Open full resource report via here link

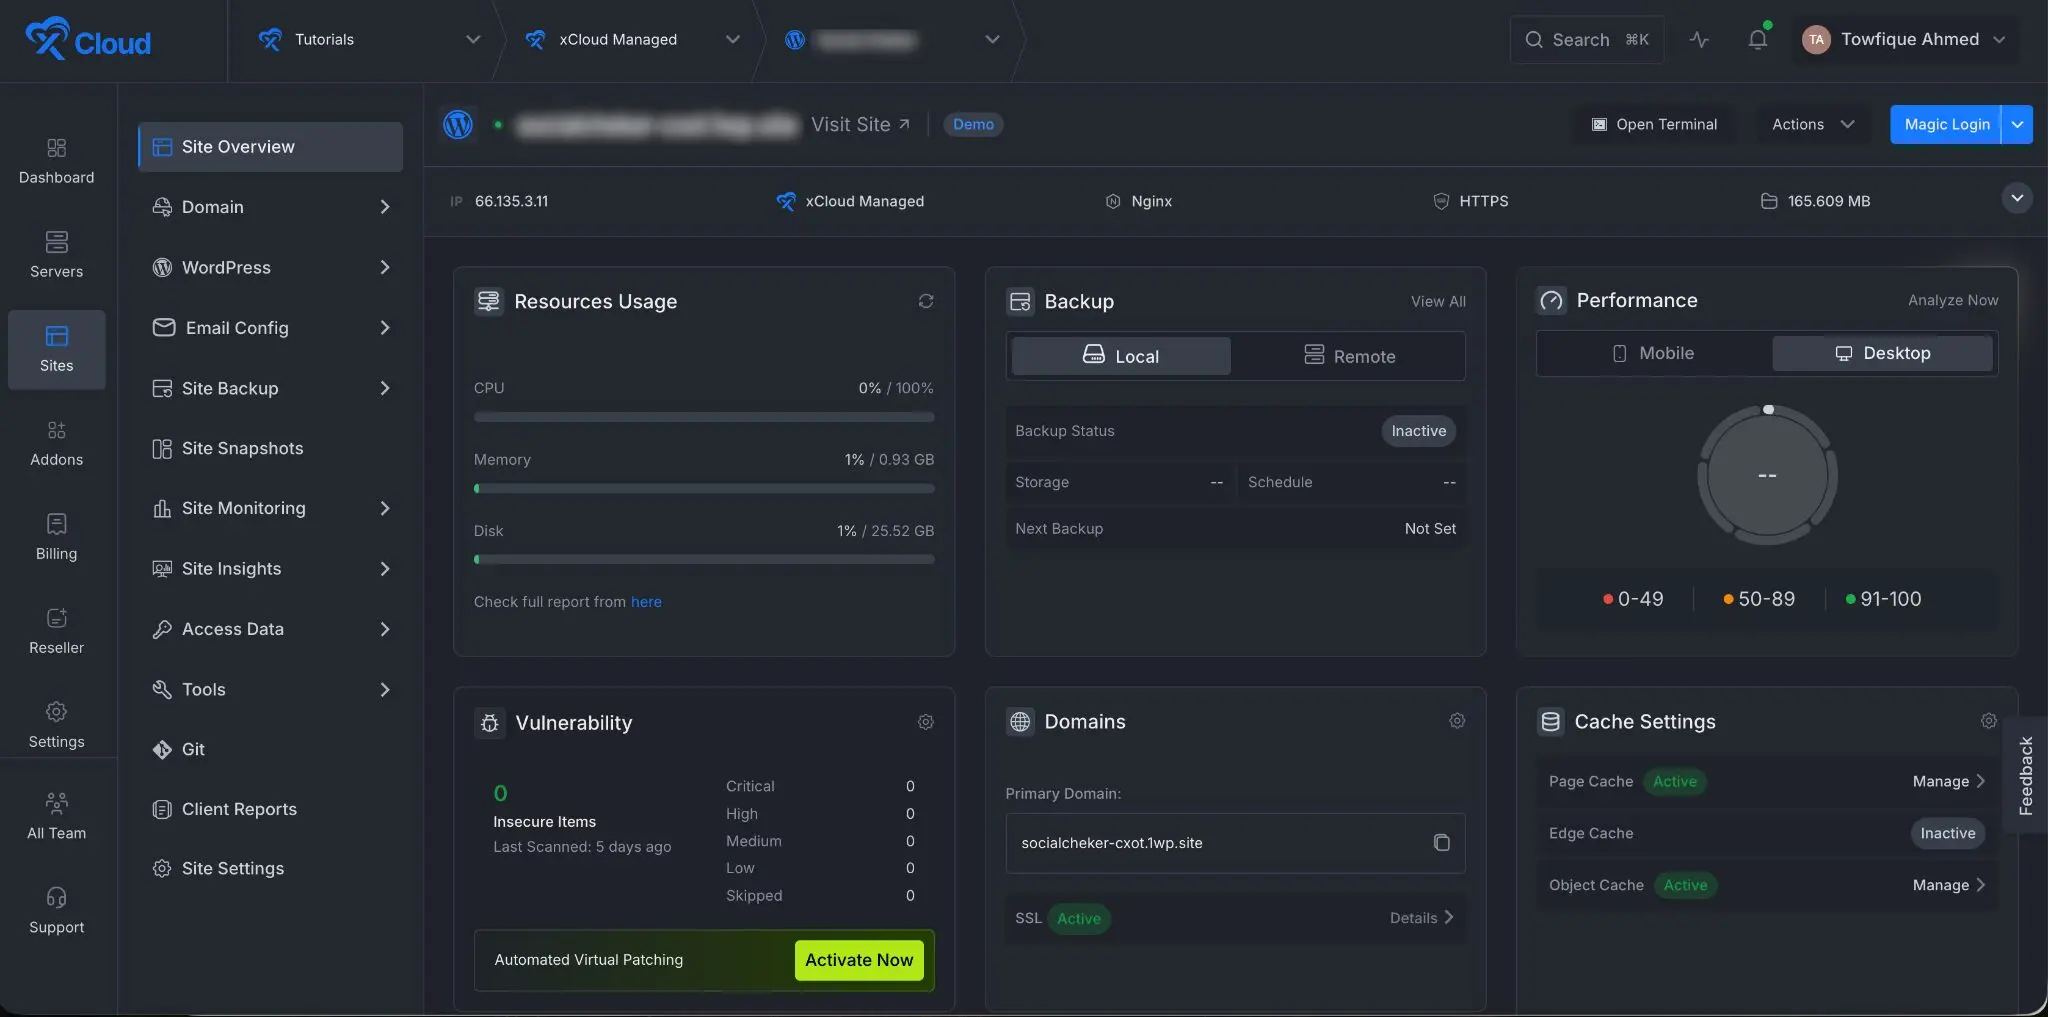tap(646, 602)
